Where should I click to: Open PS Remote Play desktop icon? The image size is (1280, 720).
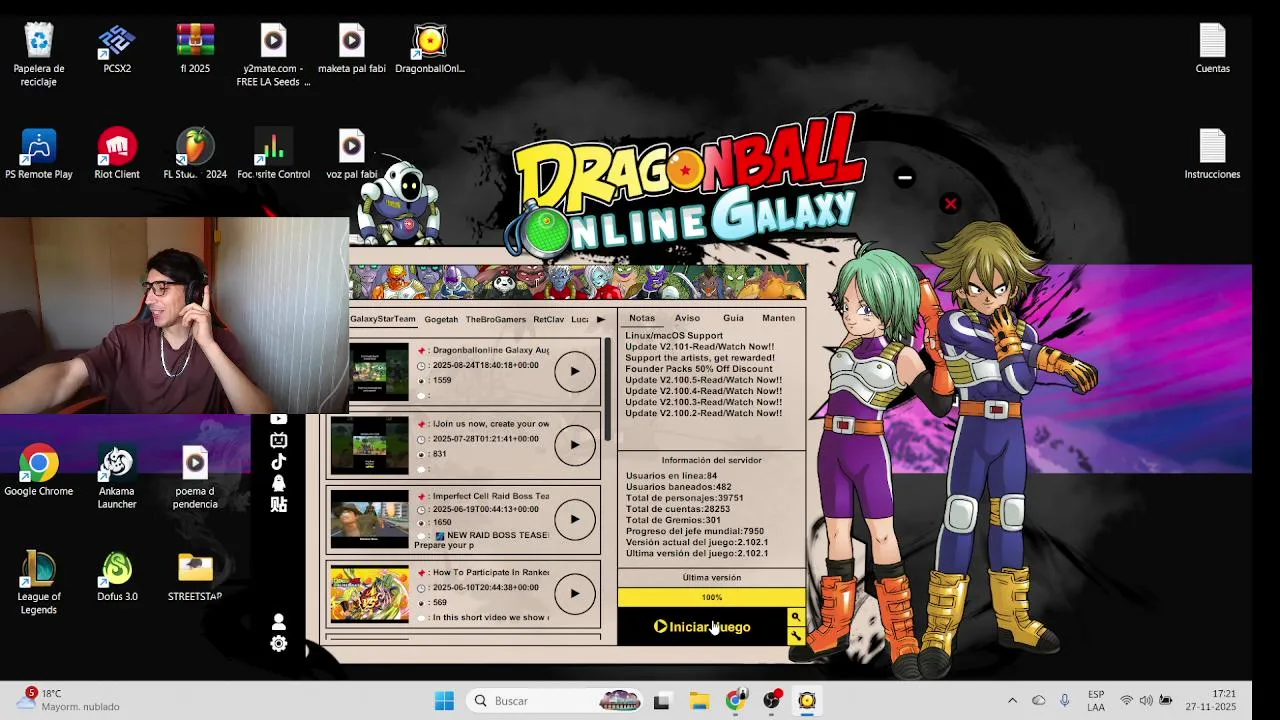point(39,155)
